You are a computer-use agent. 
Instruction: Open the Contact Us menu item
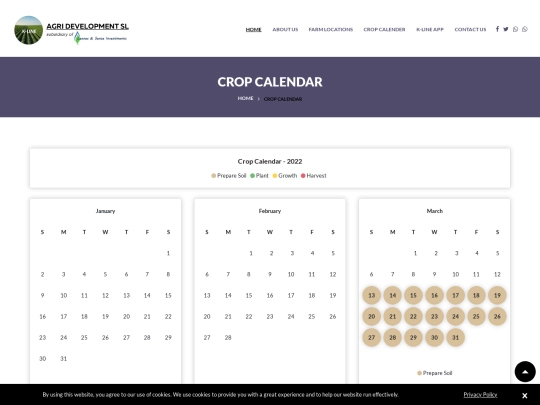(x=470, y=30)
